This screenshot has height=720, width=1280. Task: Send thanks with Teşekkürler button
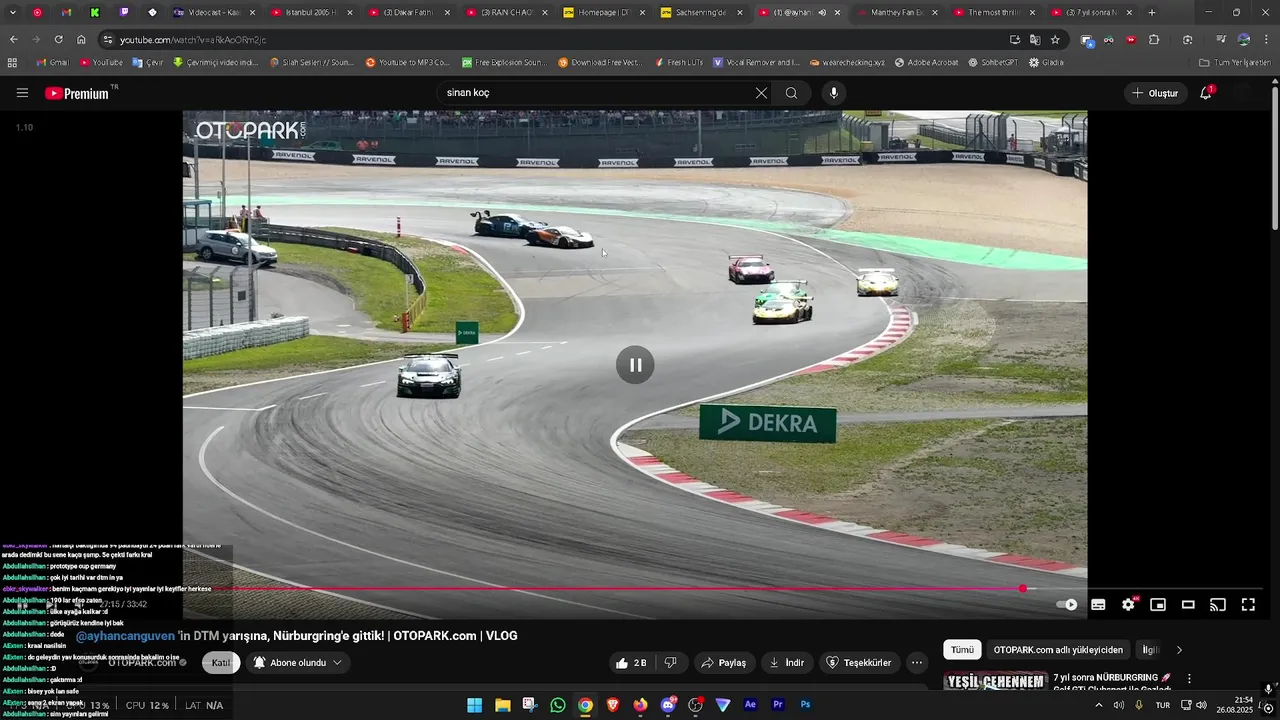pyautogui.click(x=858, y=662)
